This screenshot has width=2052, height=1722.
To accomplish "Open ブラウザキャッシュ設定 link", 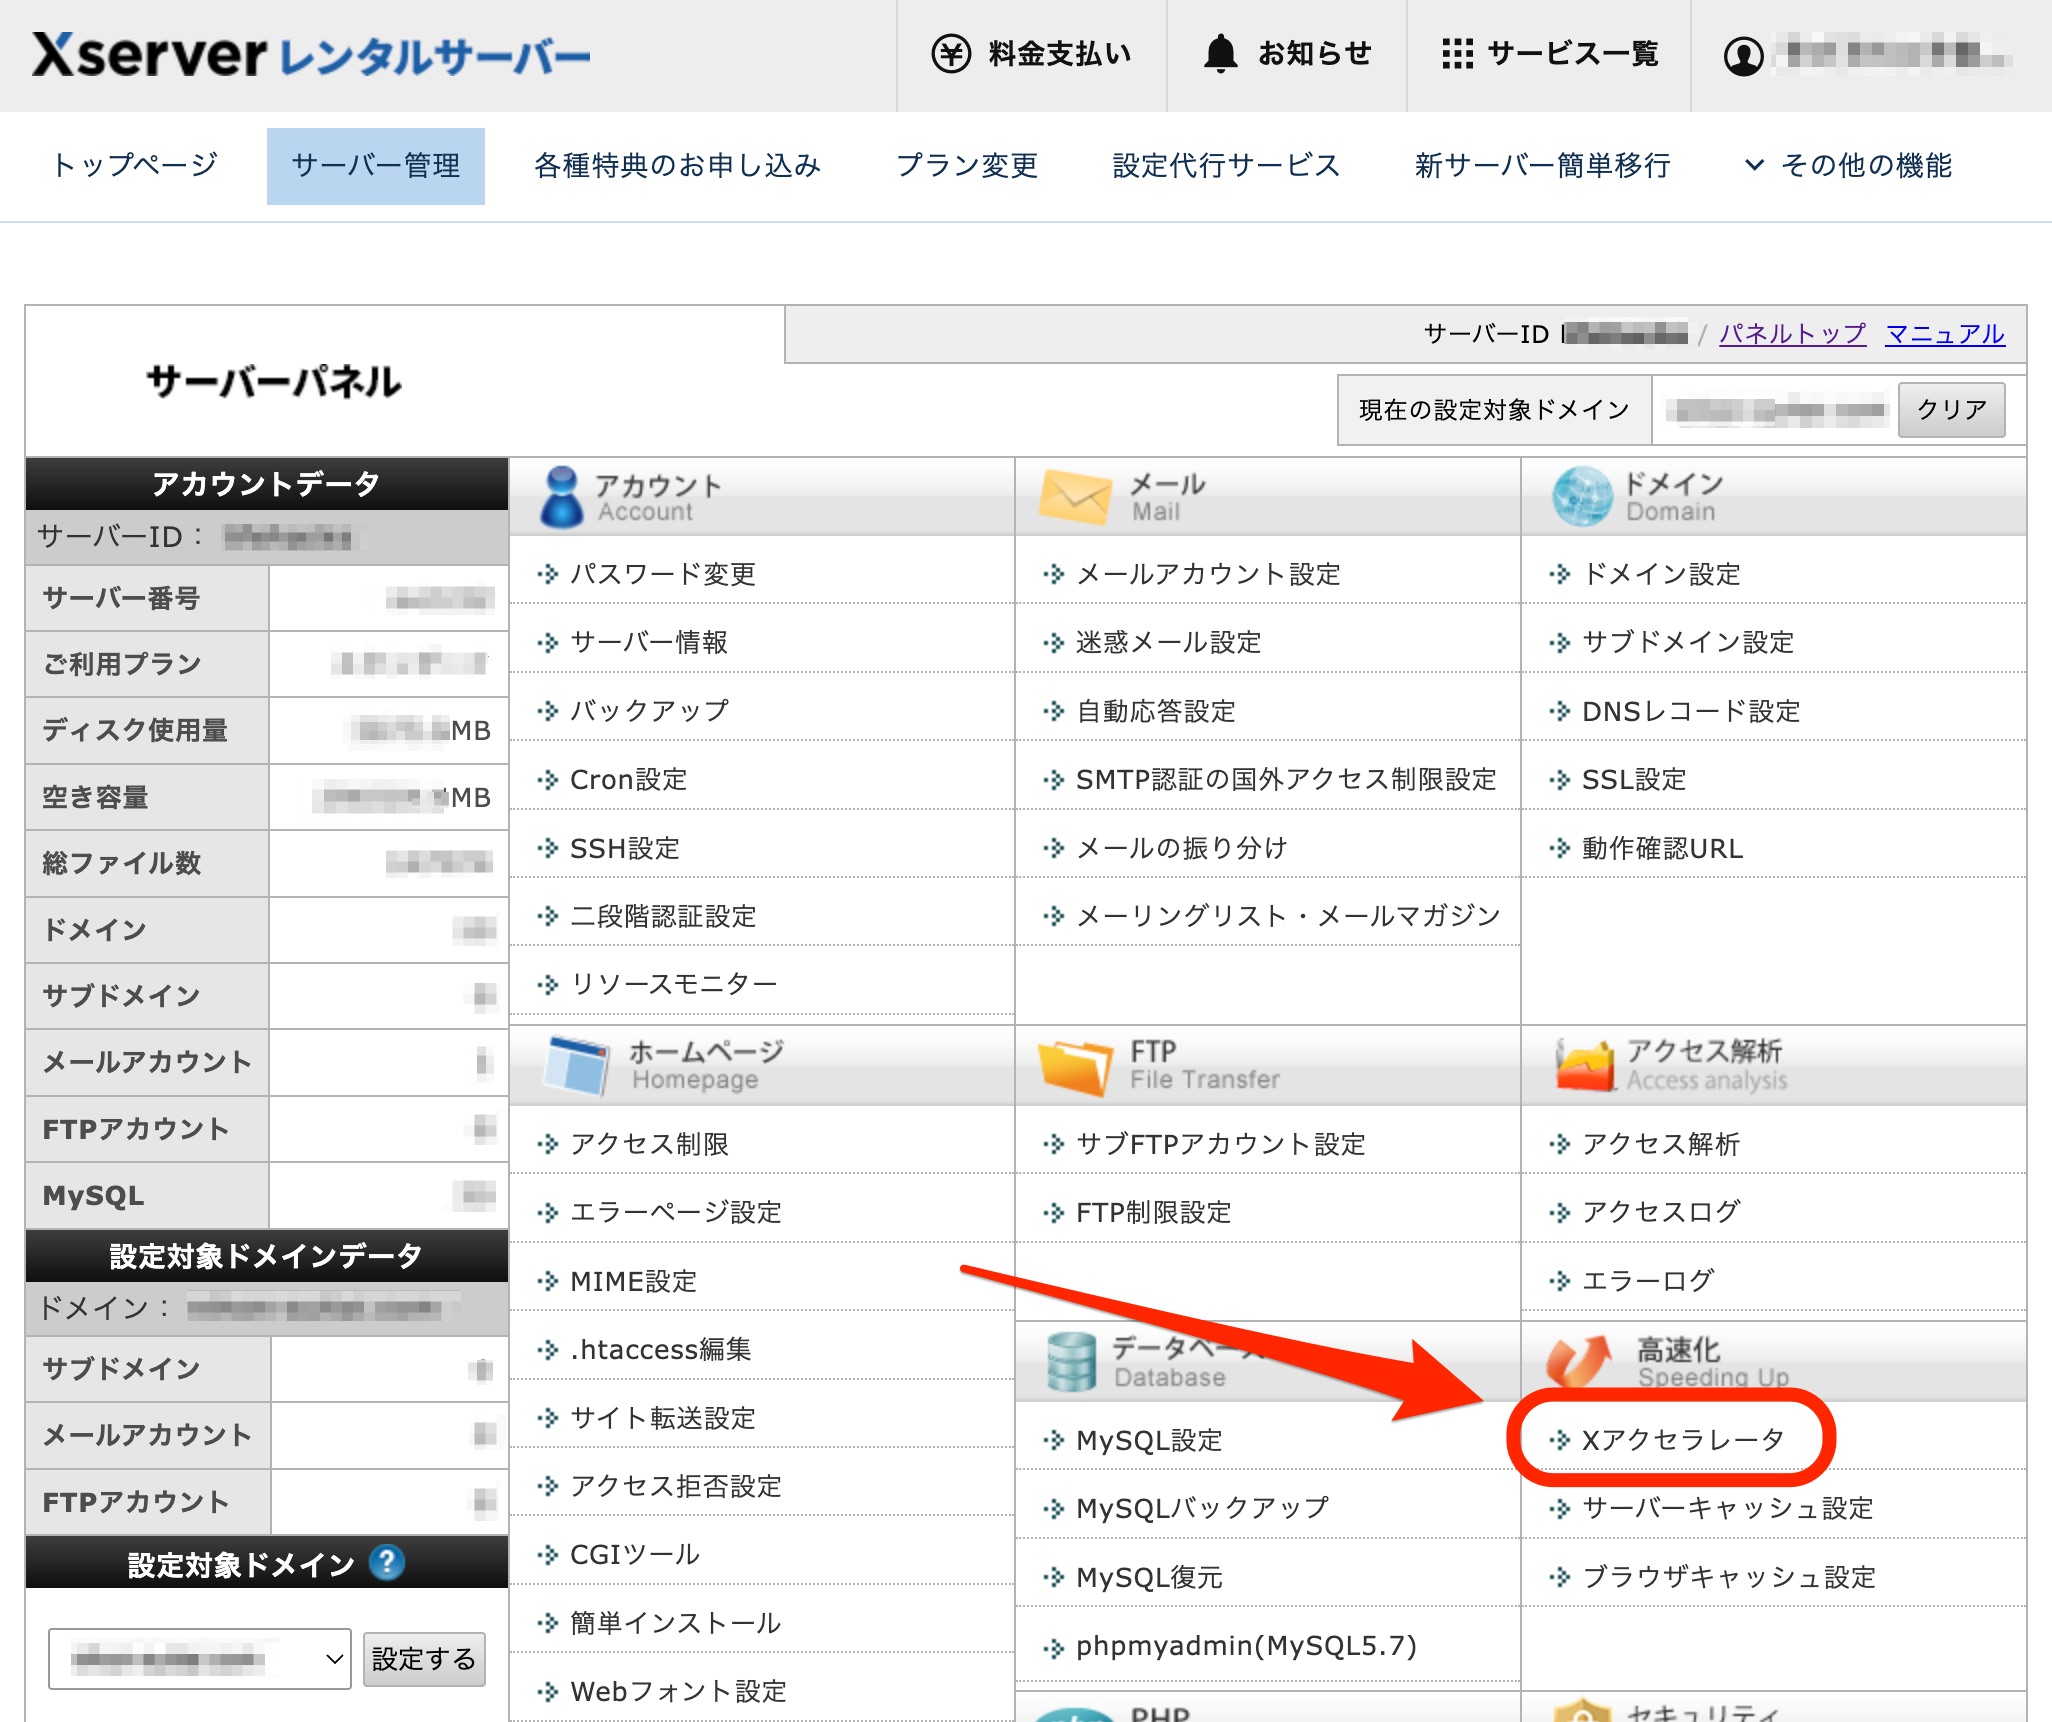I will click(x=1729, y=1577).
